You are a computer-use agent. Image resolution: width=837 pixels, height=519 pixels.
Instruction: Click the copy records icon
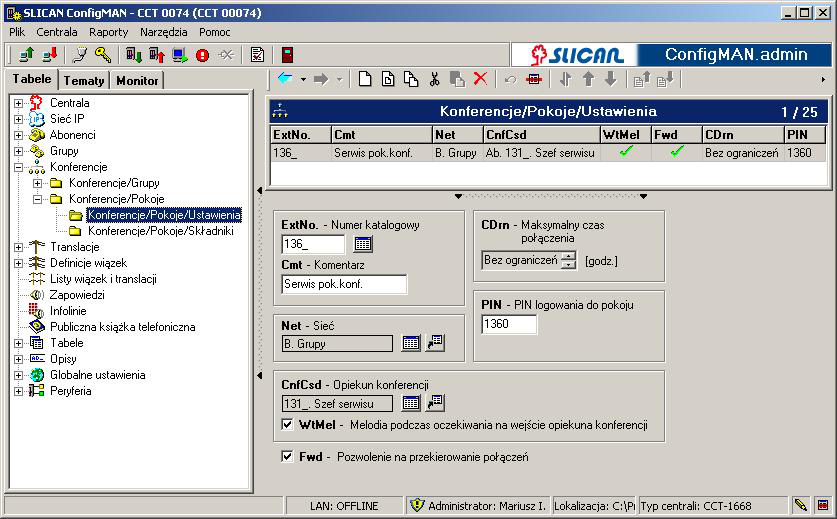point(411,79)
